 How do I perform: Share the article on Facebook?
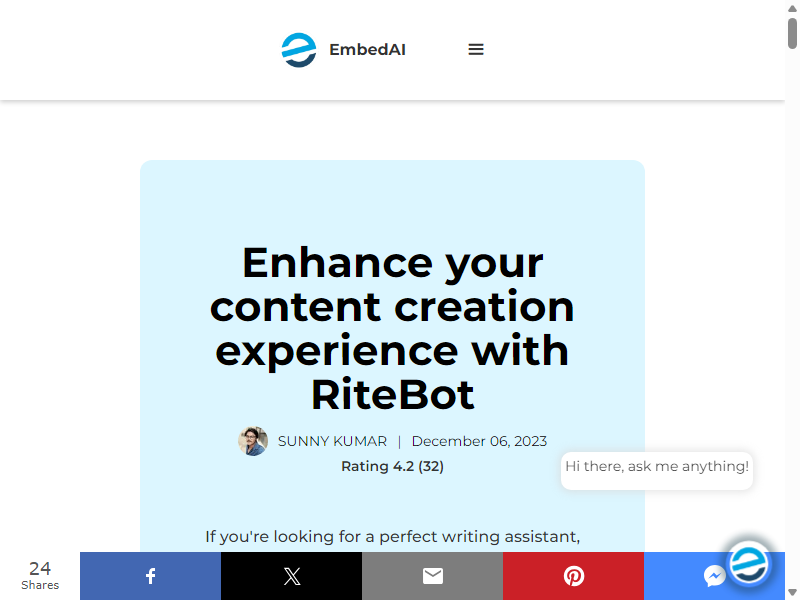(151, 576)
